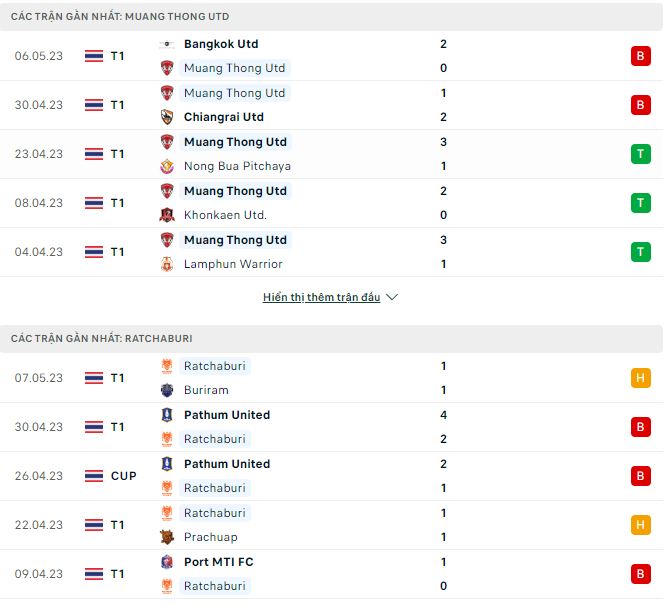This screenshot has width=664, height=606.
Task: Click the chevron next to 'Hiển thị thêm trận đấu'
Action: point(392,298)
